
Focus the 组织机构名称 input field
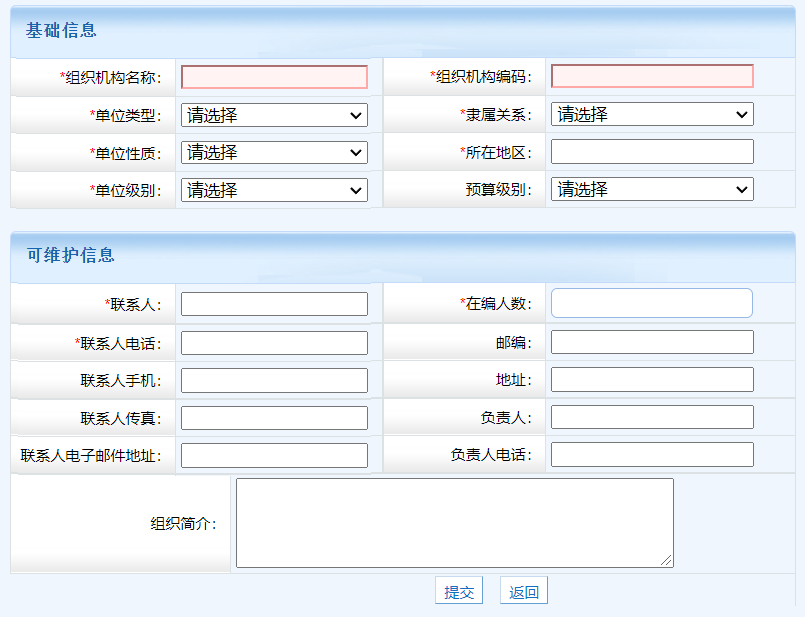(274, 77)
